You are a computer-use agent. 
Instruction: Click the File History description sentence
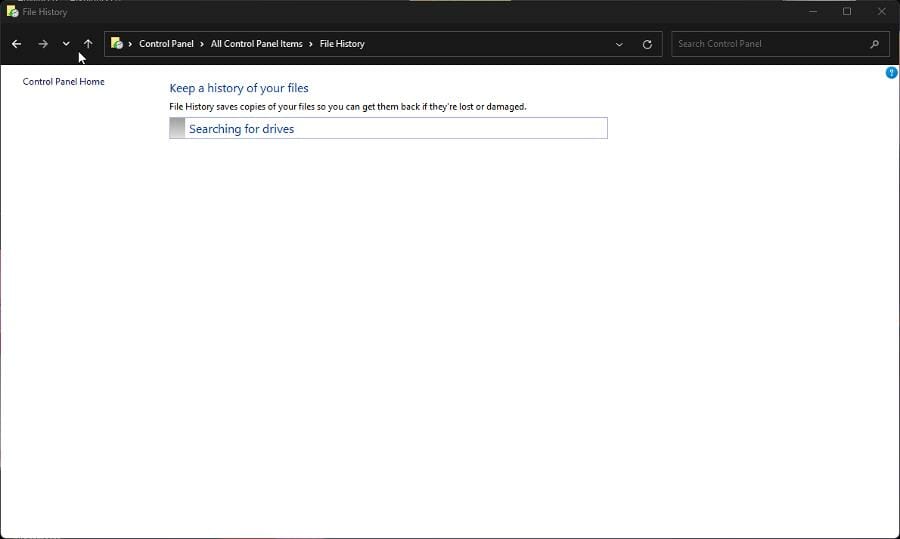(x=348, y=106)
